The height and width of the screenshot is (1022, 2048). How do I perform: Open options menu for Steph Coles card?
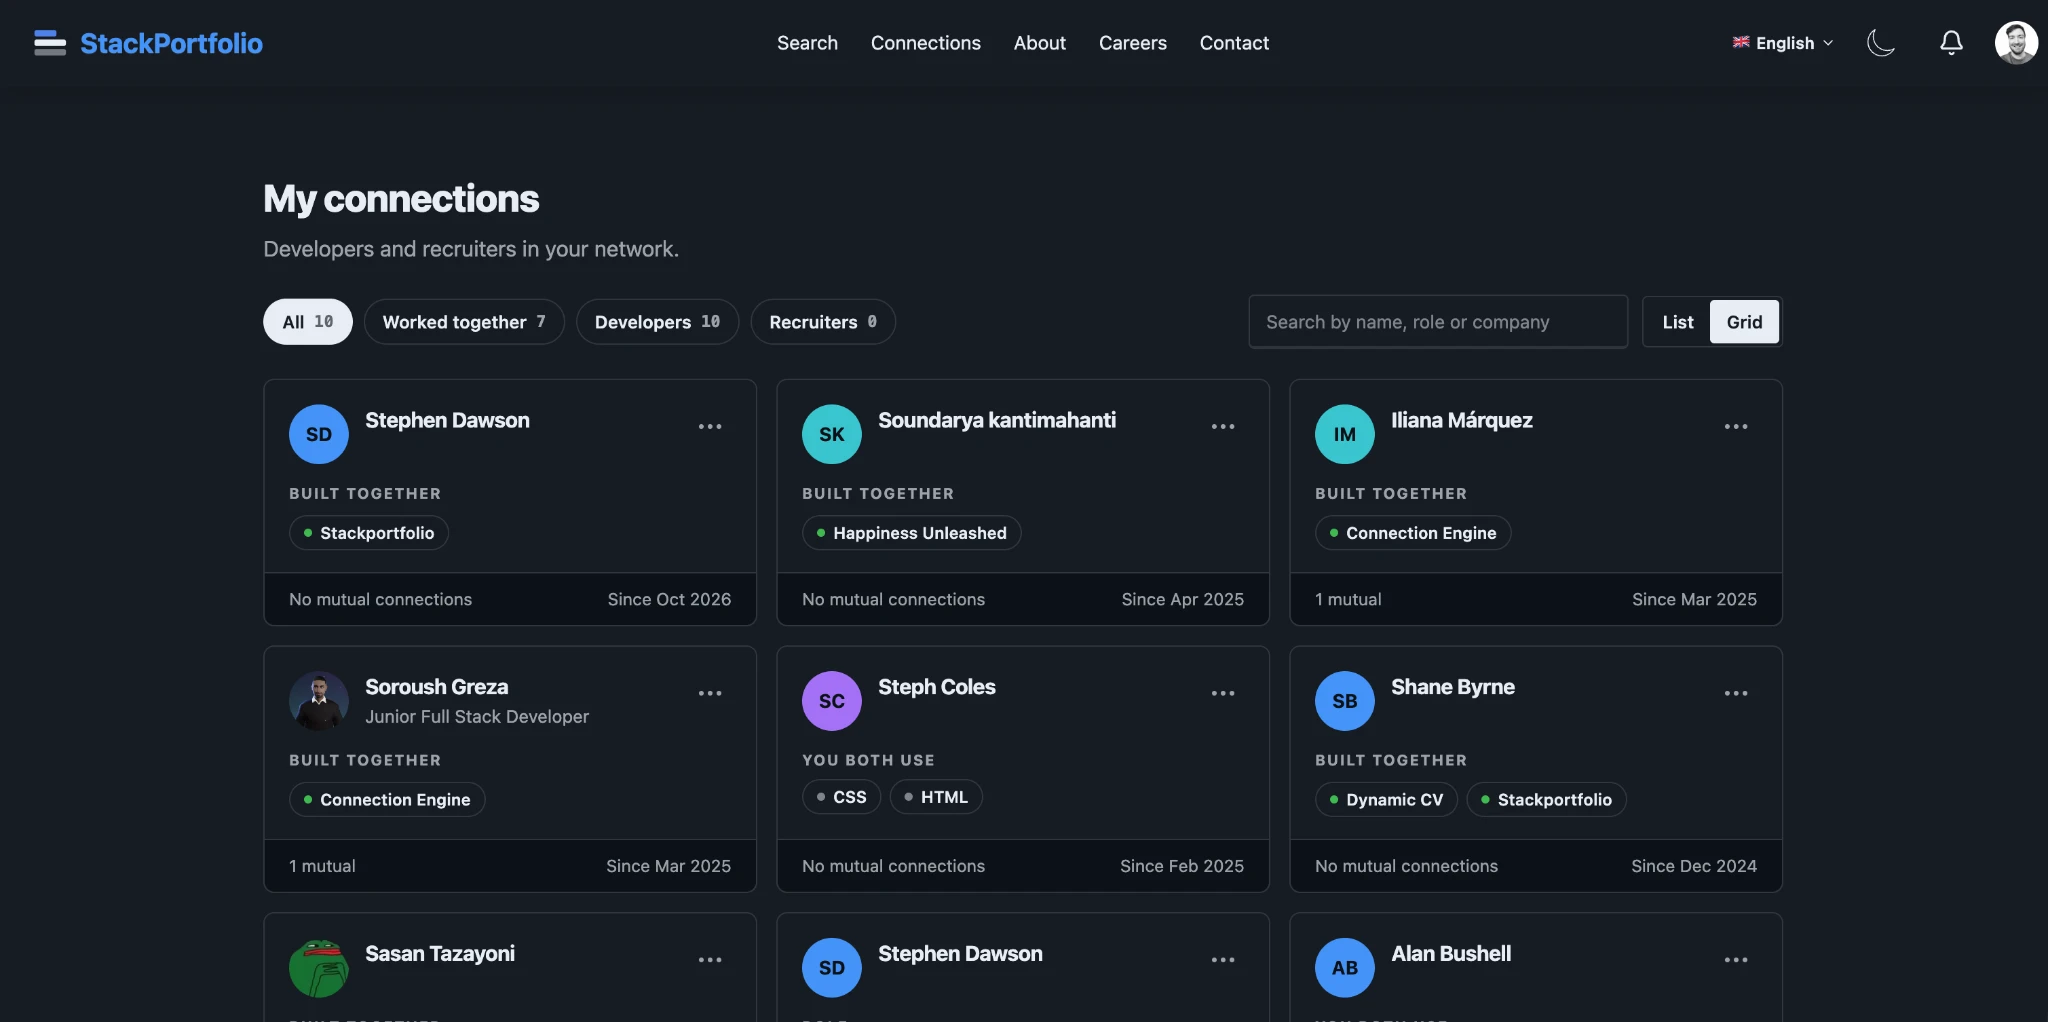1223,694
